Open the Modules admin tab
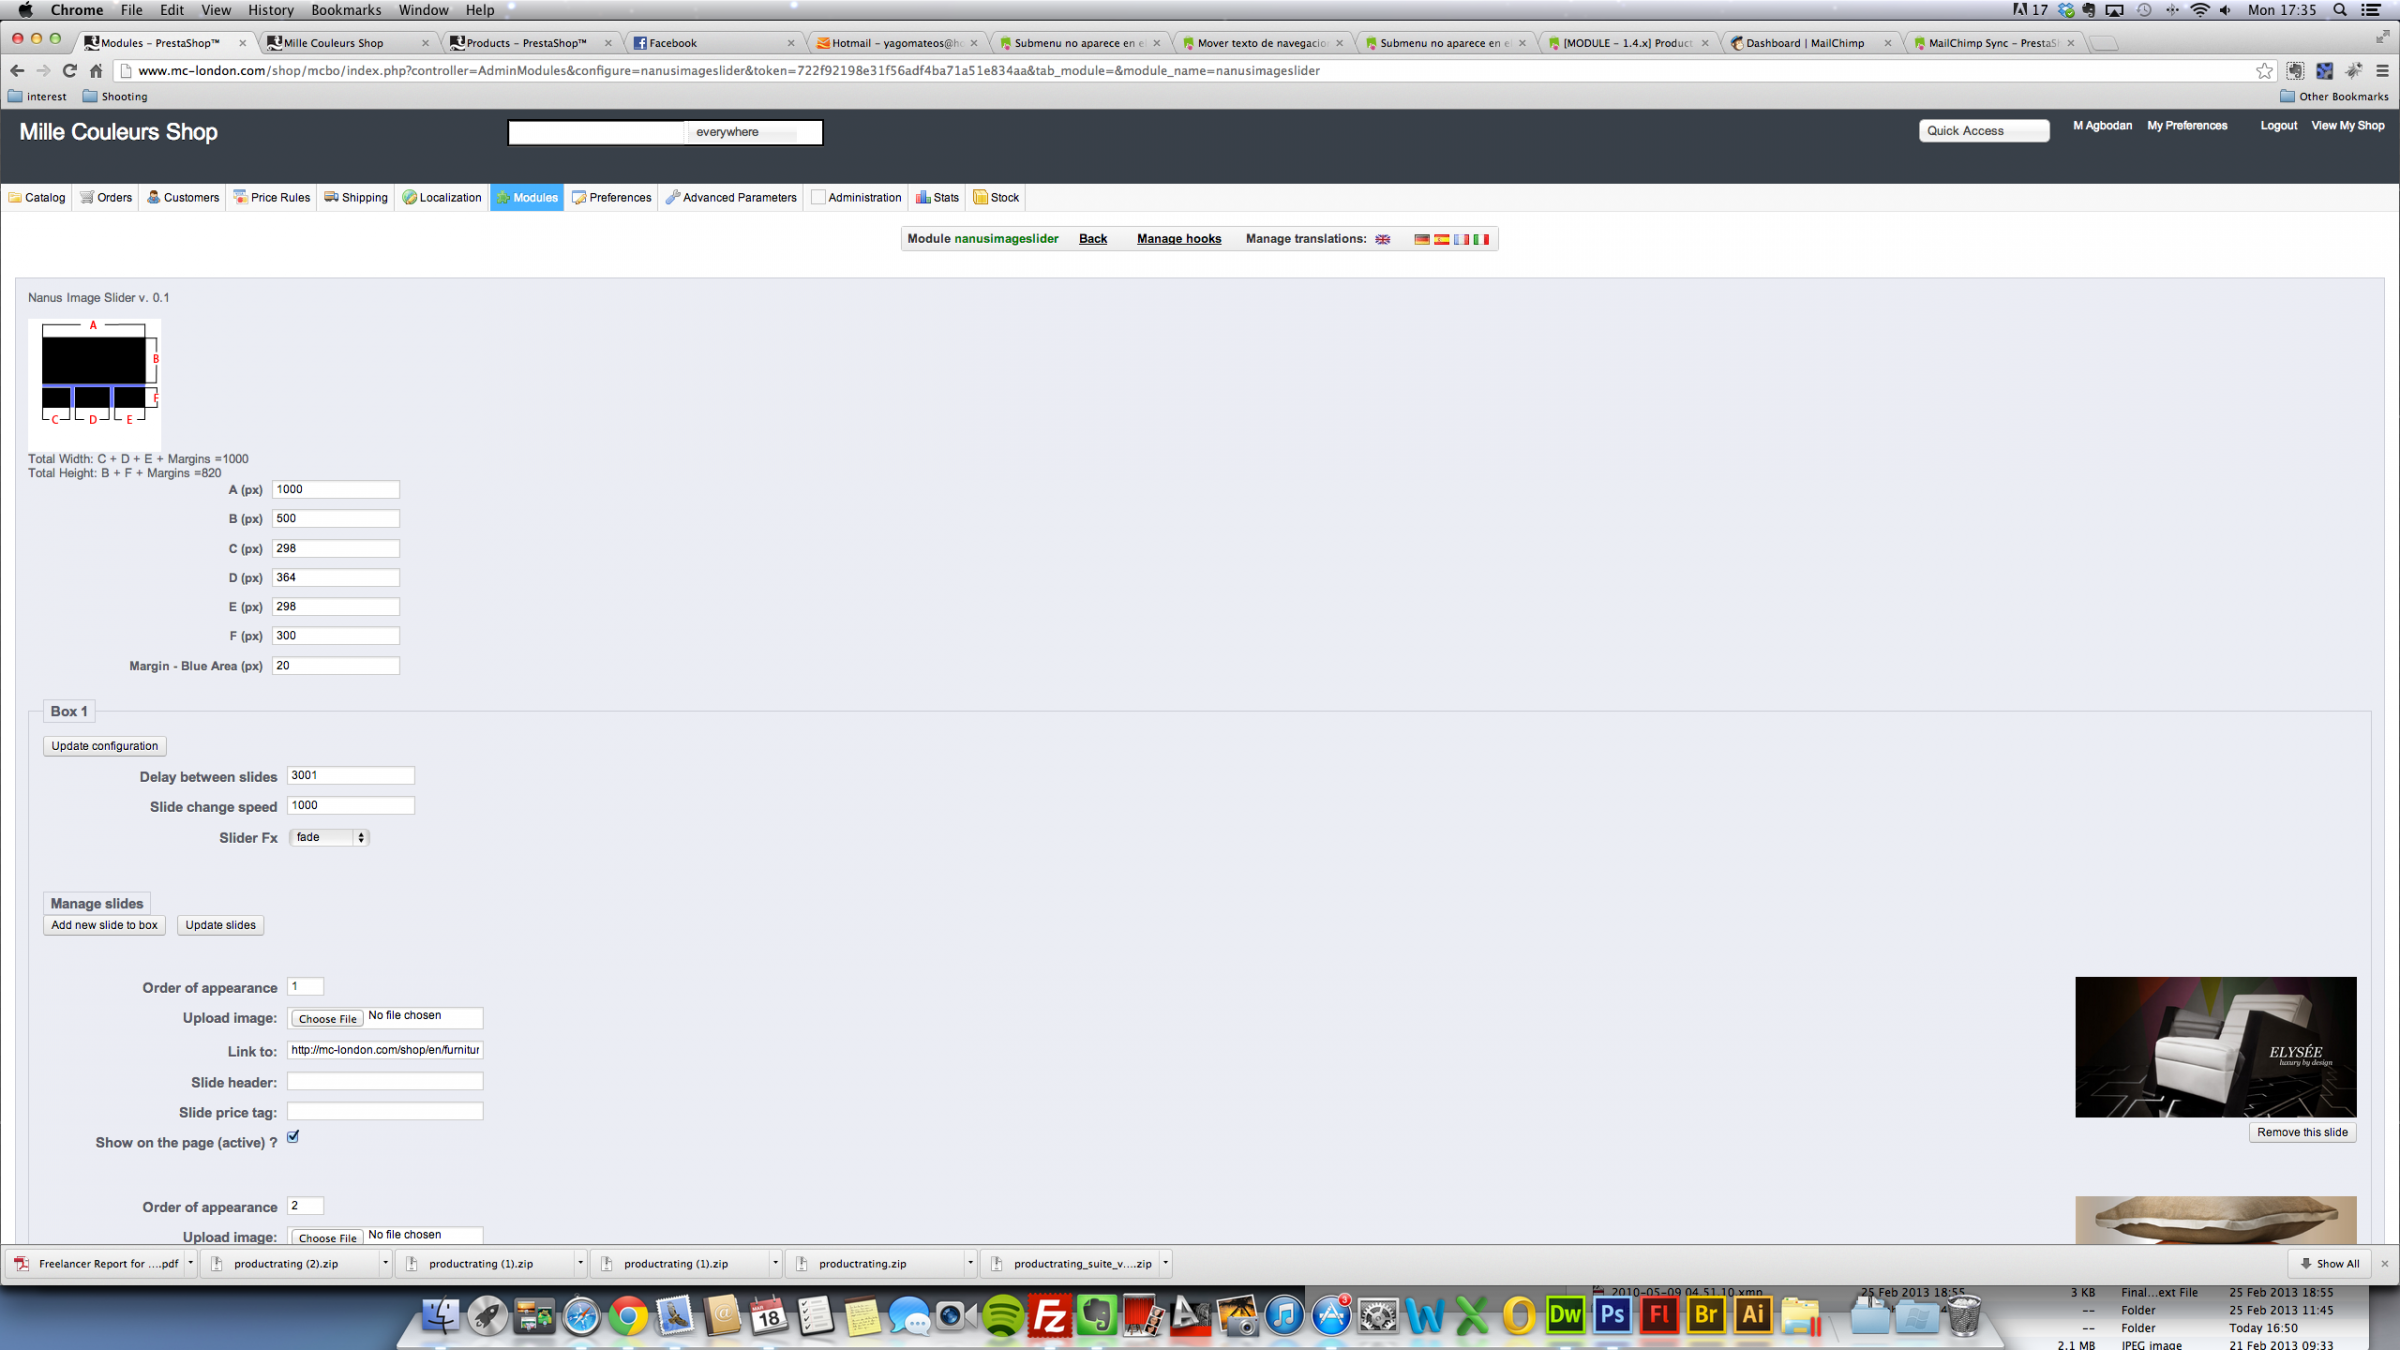The image size is (2400, 1350). click(527, 197)
